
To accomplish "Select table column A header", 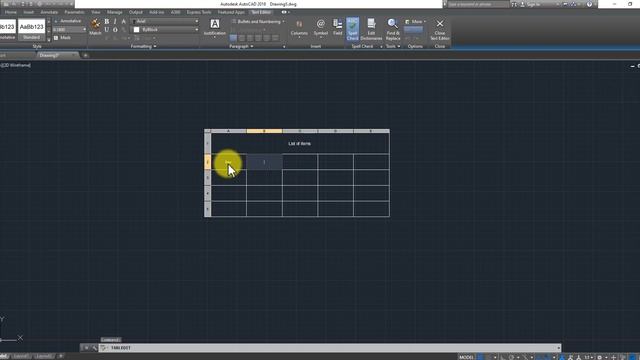I will 229,131.
